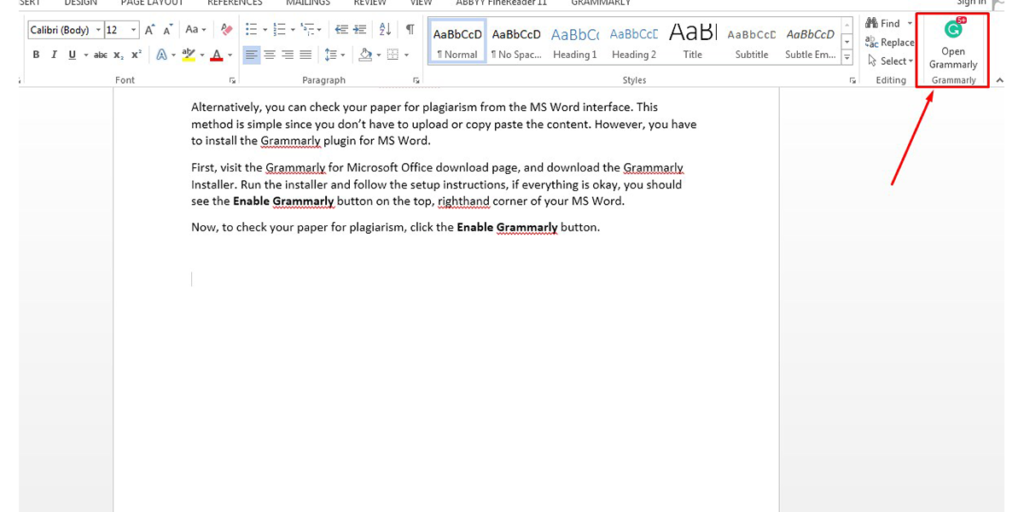The width and height of the screenshot is (1024, 512).
Task: Expand borders dropdown arrow
Action: click(x=406, y=56)
